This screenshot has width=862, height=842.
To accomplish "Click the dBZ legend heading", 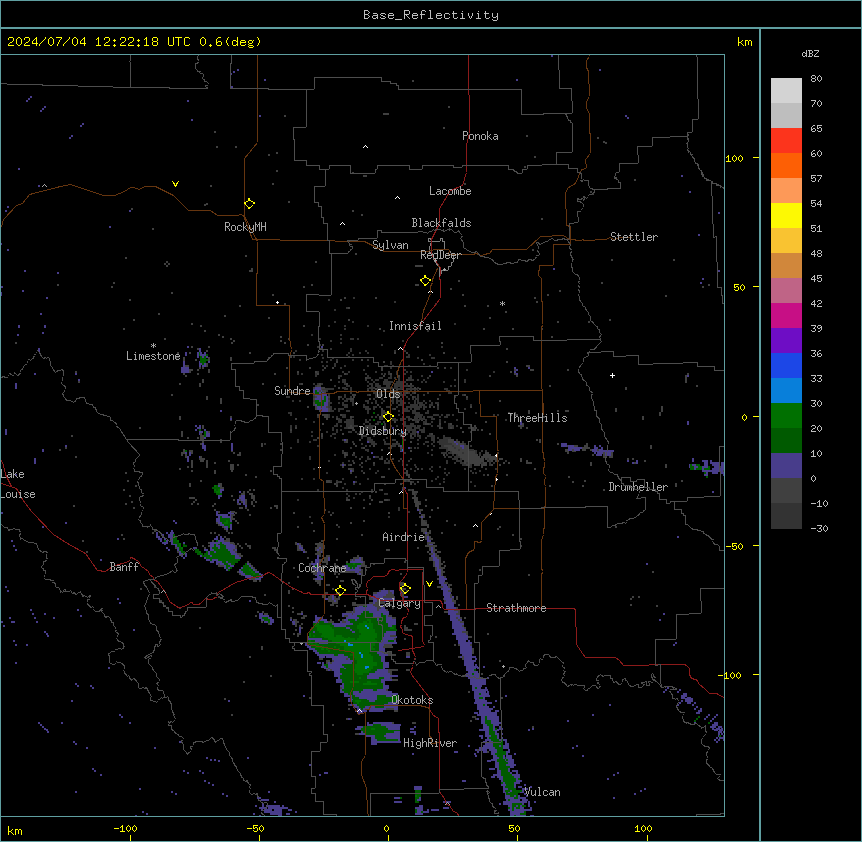I will click(810, 53).
